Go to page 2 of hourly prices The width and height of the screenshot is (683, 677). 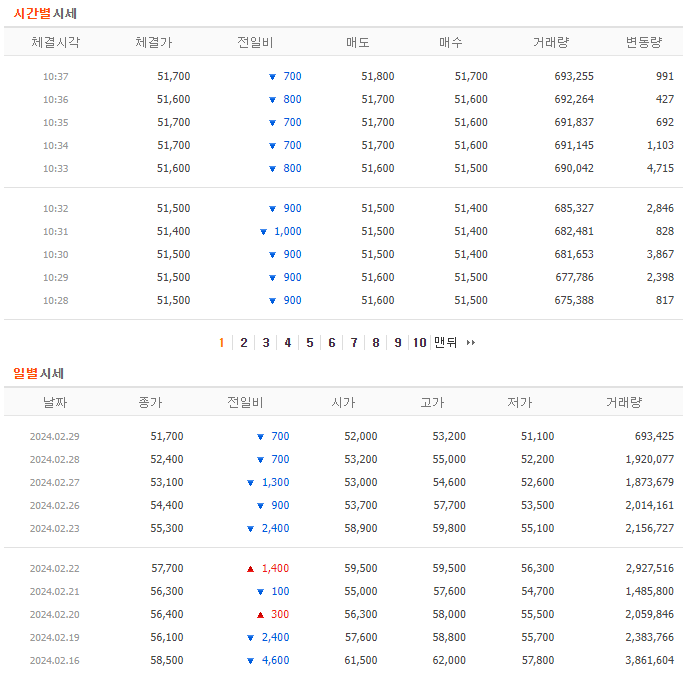[x=244, y=343]
